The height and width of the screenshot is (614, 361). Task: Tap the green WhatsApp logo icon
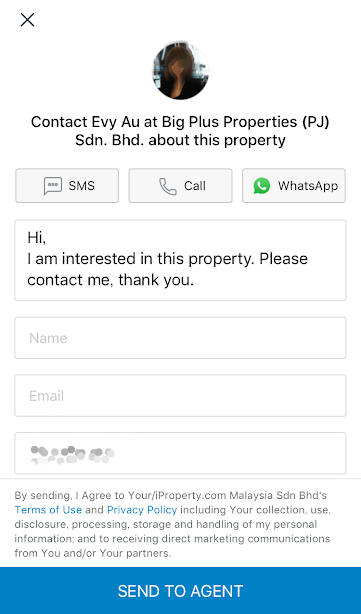pos(262,186)
